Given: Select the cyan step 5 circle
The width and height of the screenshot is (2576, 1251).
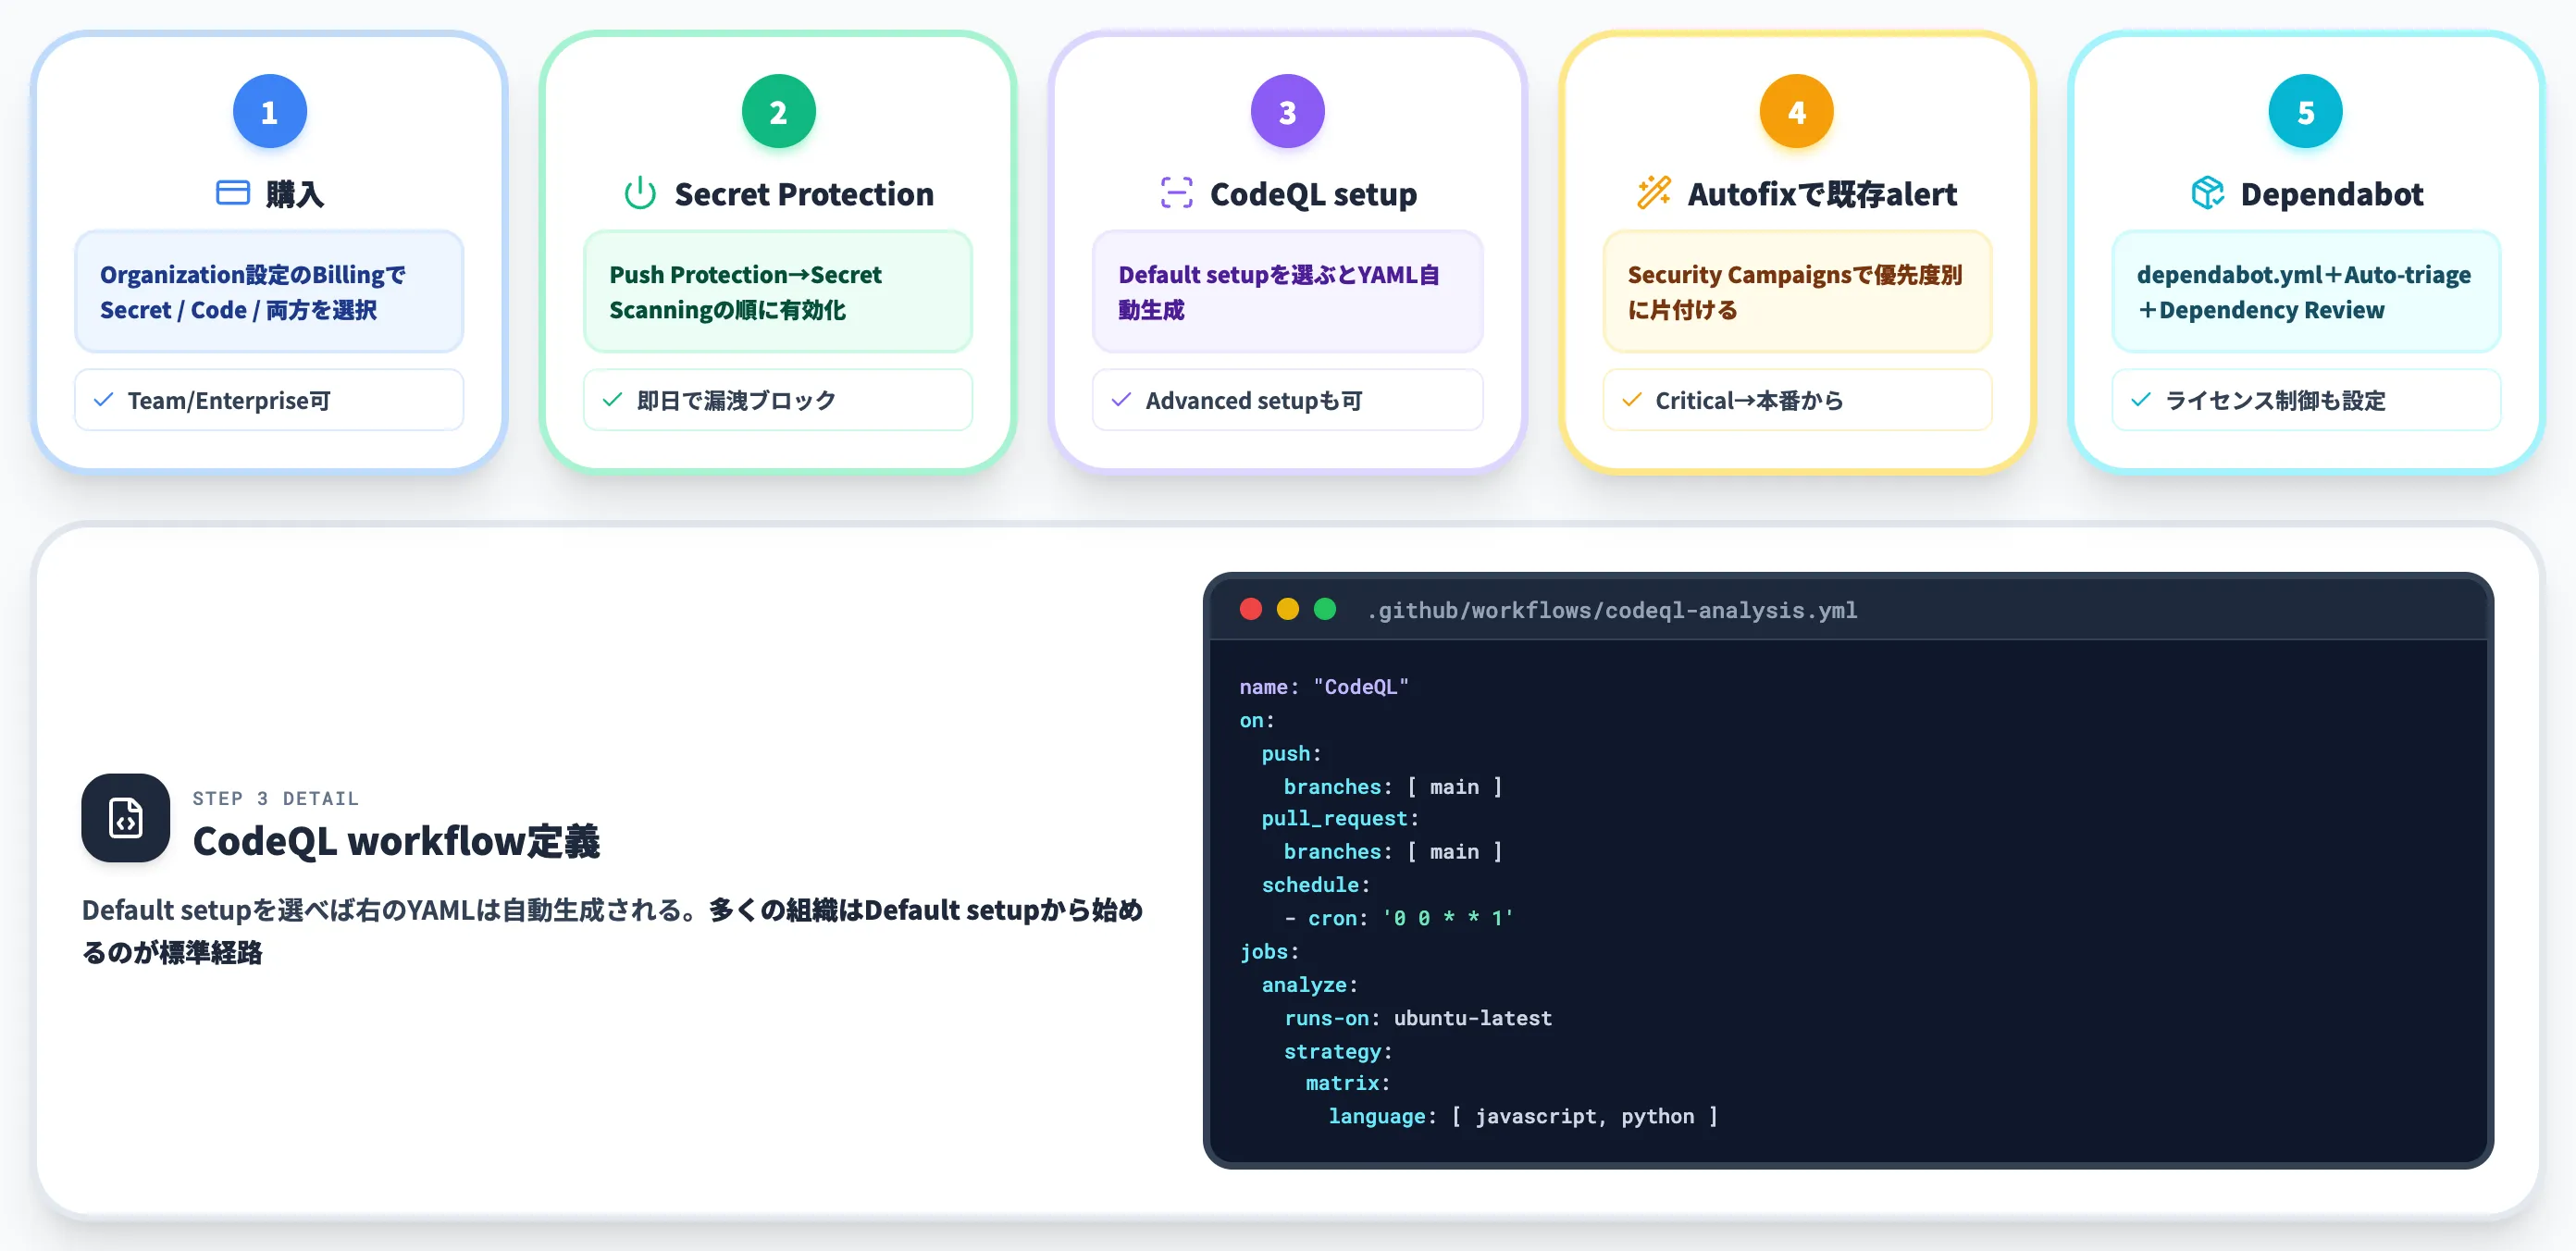Looking at the screenshot, I should click(2305, 111).
